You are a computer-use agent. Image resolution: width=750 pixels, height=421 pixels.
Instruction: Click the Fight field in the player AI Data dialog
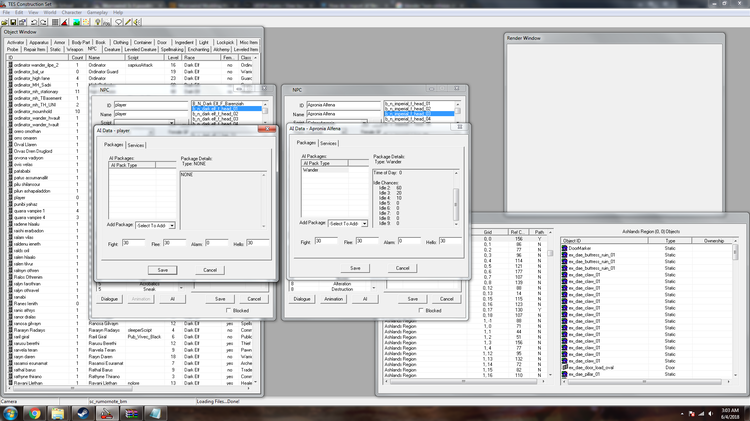[x=133, y=243]
